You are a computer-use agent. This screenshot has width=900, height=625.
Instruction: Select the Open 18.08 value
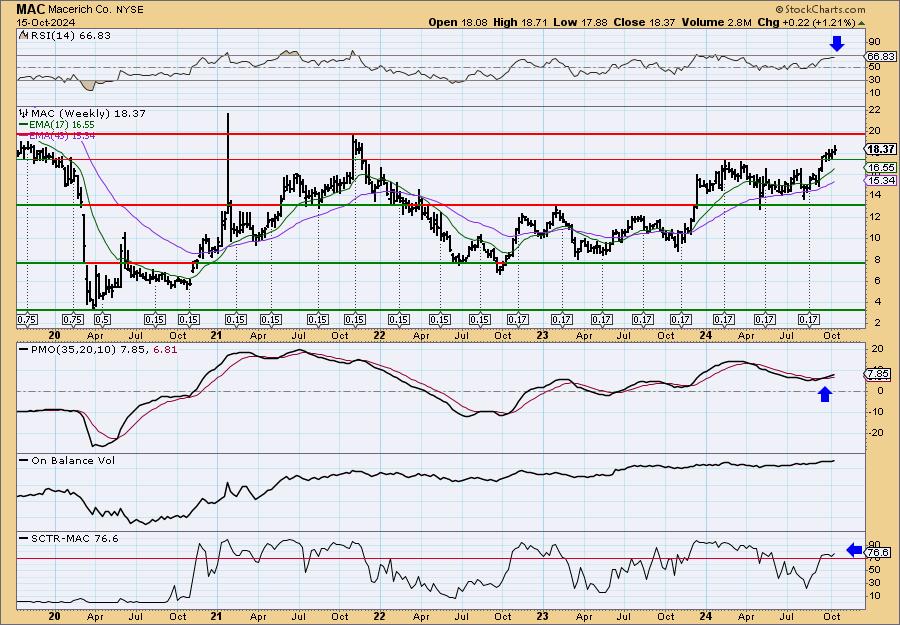[x=457, y=22]
